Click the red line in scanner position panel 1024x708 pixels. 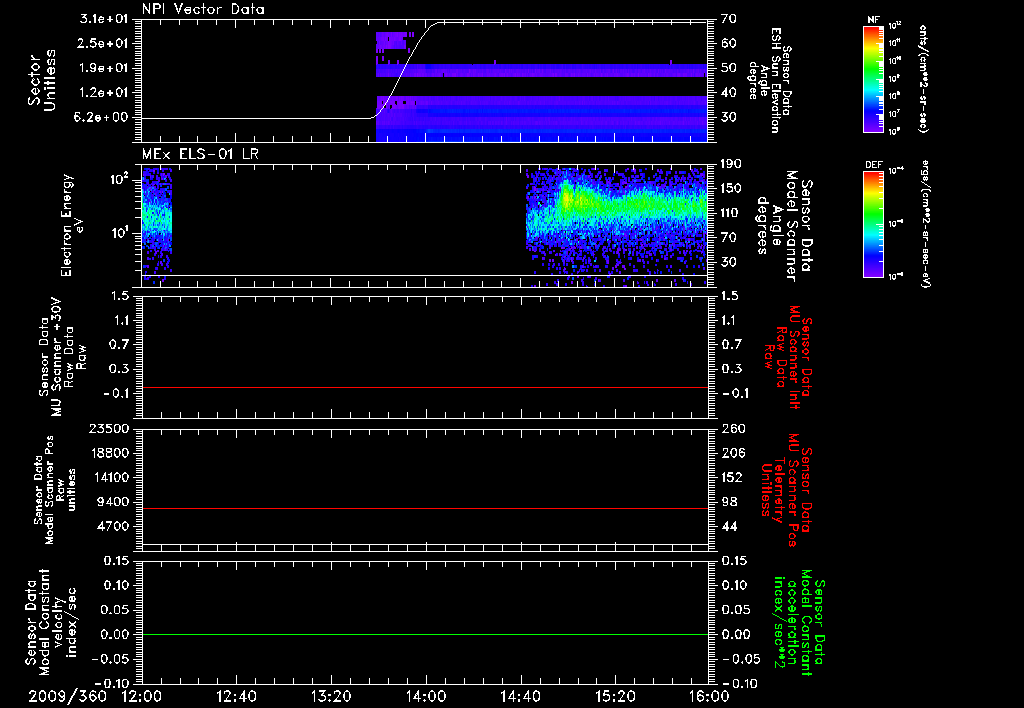click(x=424, y=508)
